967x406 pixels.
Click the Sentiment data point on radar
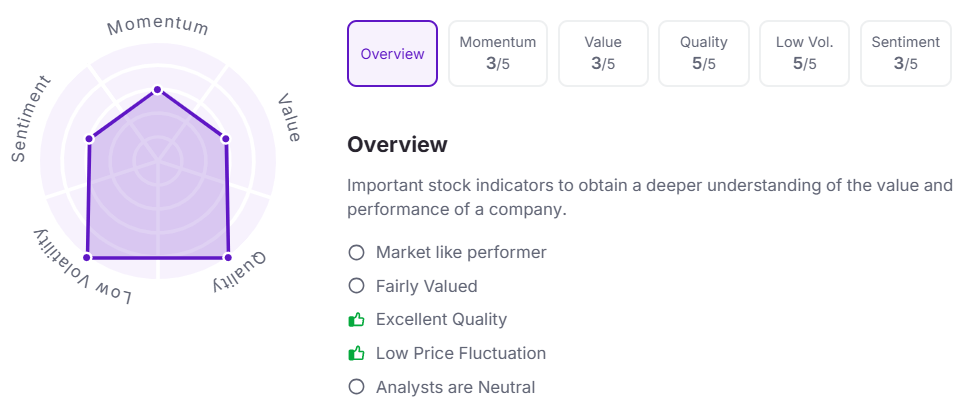(x=89, y=138)
